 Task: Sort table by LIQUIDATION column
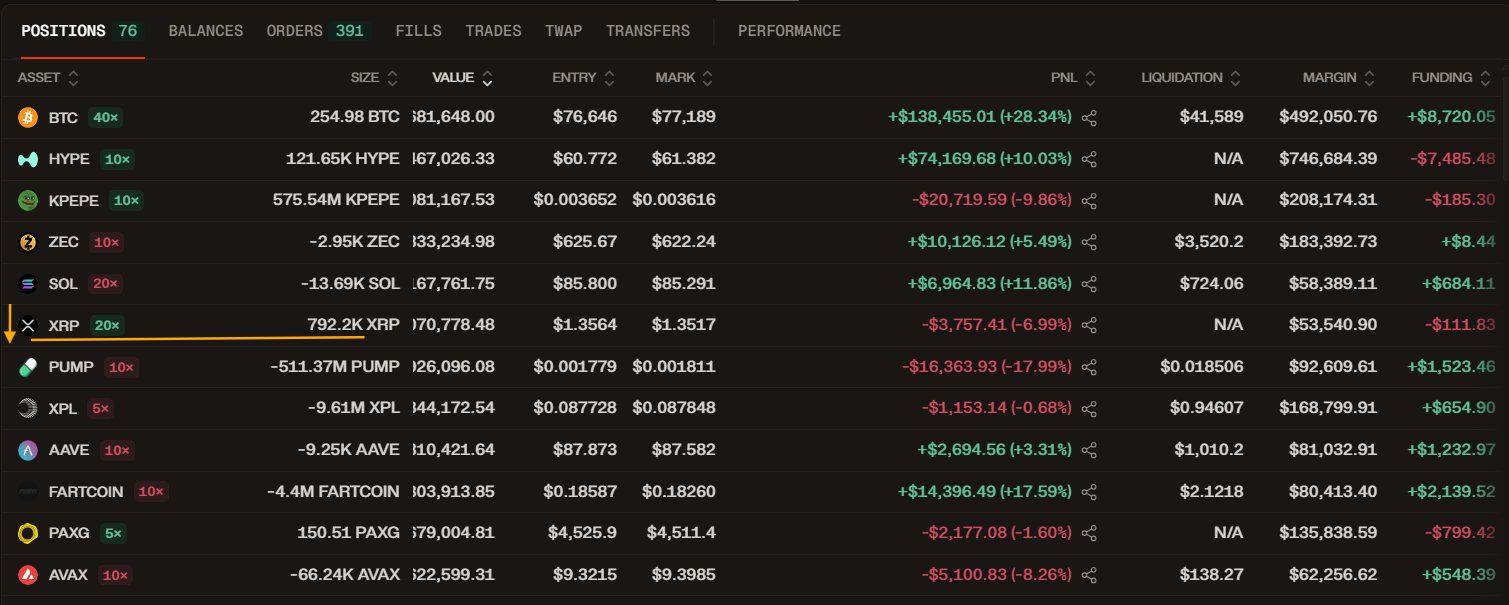[1192, 78]
